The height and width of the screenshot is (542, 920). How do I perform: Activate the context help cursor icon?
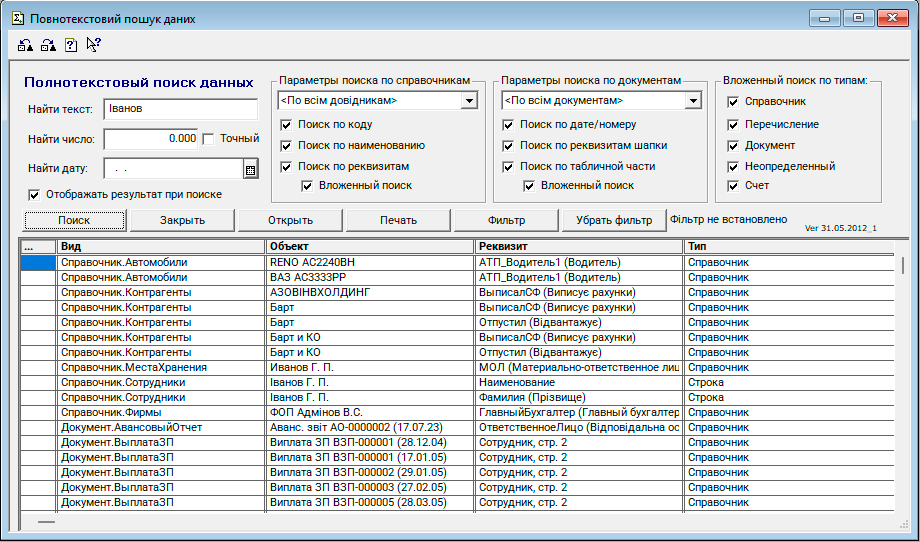pos(93,44)
